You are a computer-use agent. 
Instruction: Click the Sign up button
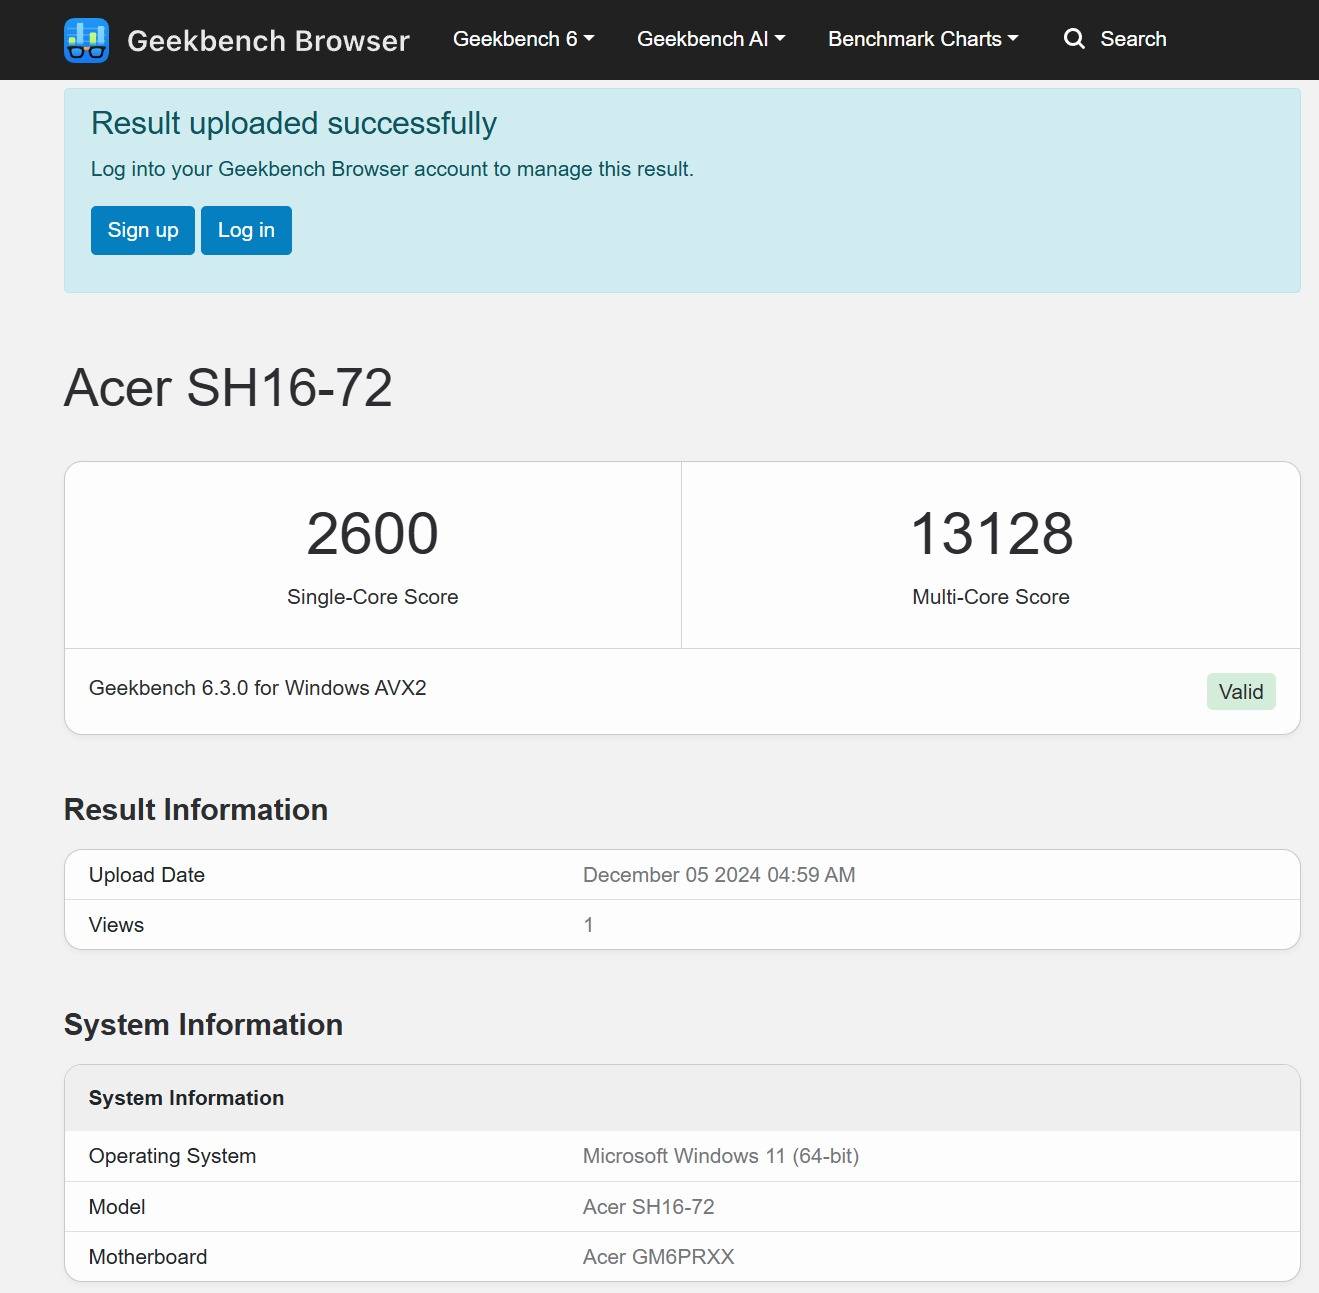tap(143, 230)
